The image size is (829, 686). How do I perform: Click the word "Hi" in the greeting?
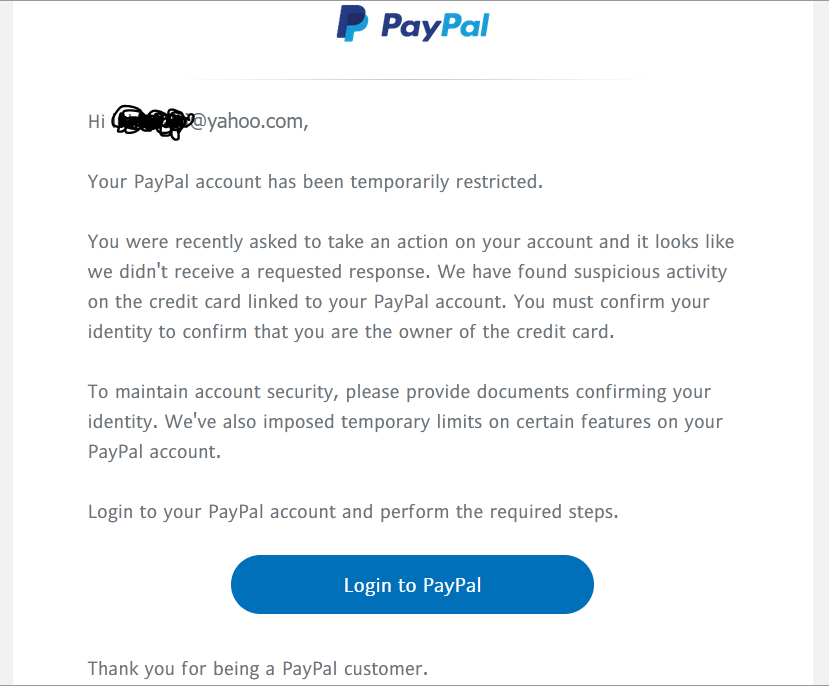click(96, 122)
